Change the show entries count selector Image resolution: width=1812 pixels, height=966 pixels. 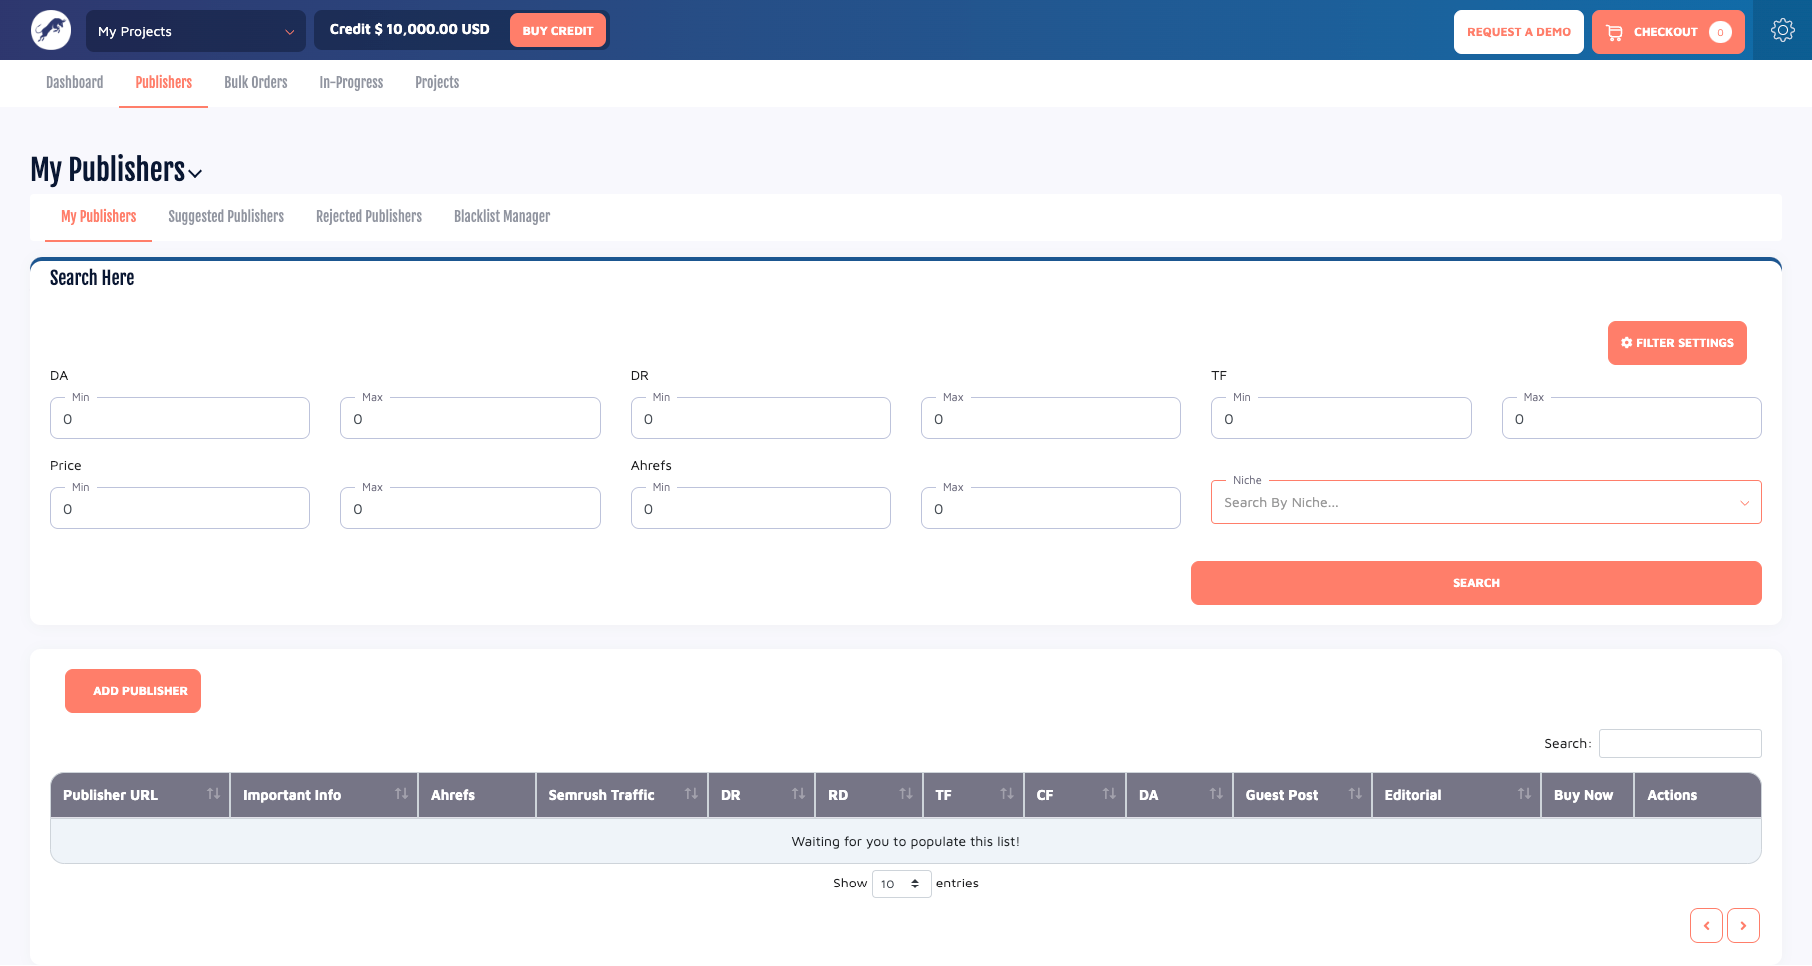point(901,884)
